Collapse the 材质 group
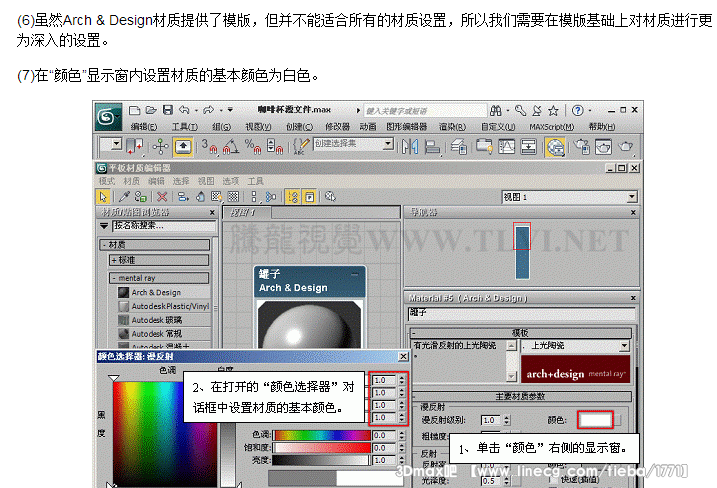 [x=155, y=245]
